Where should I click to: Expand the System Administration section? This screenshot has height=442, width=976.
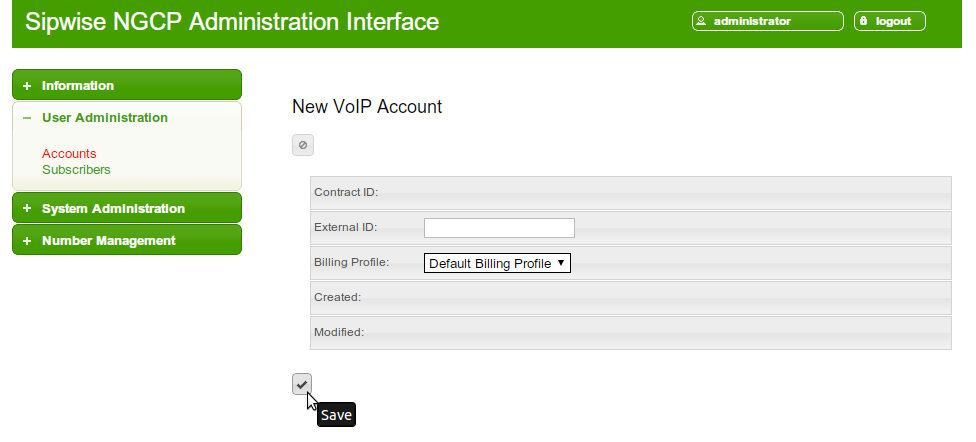click(127, 208)
